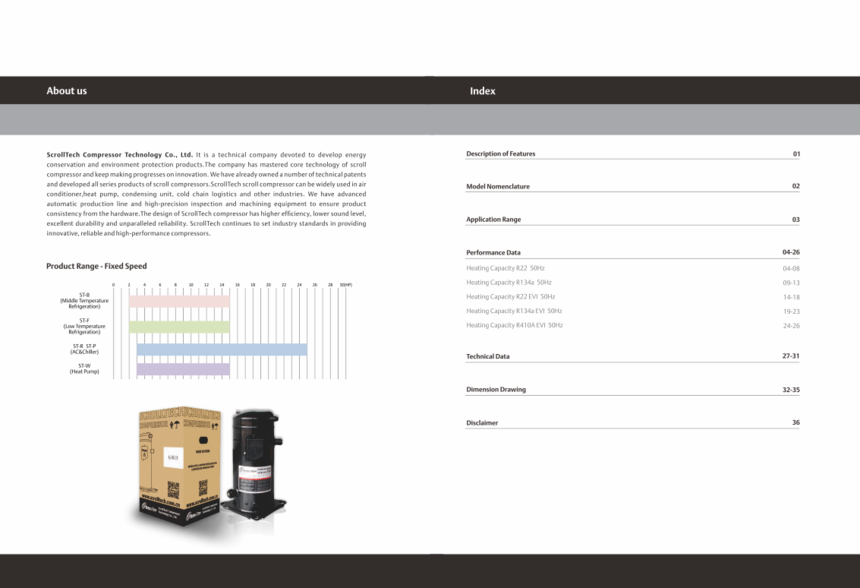Click page range "04-26" in index
The width and height of the screenshot is (860, 588).
pyautogui.click(x=791, y=252)
